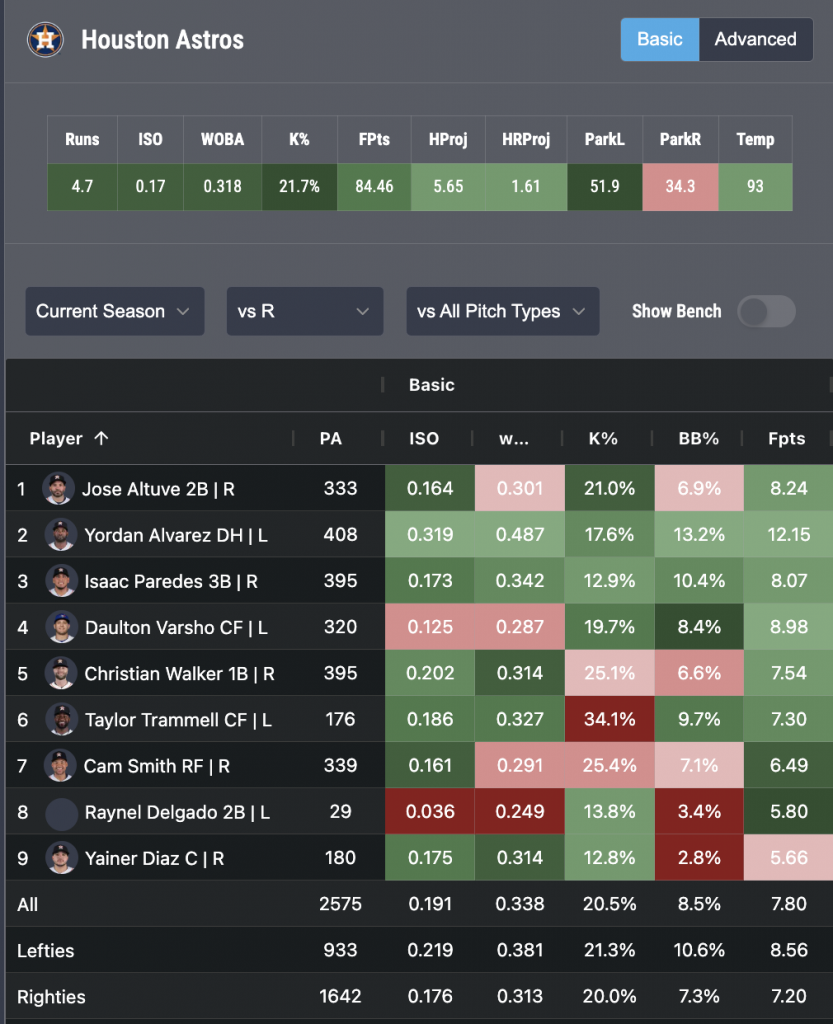
Task: Click the sort arrow next to Player
Action: (x=101, y=438)
